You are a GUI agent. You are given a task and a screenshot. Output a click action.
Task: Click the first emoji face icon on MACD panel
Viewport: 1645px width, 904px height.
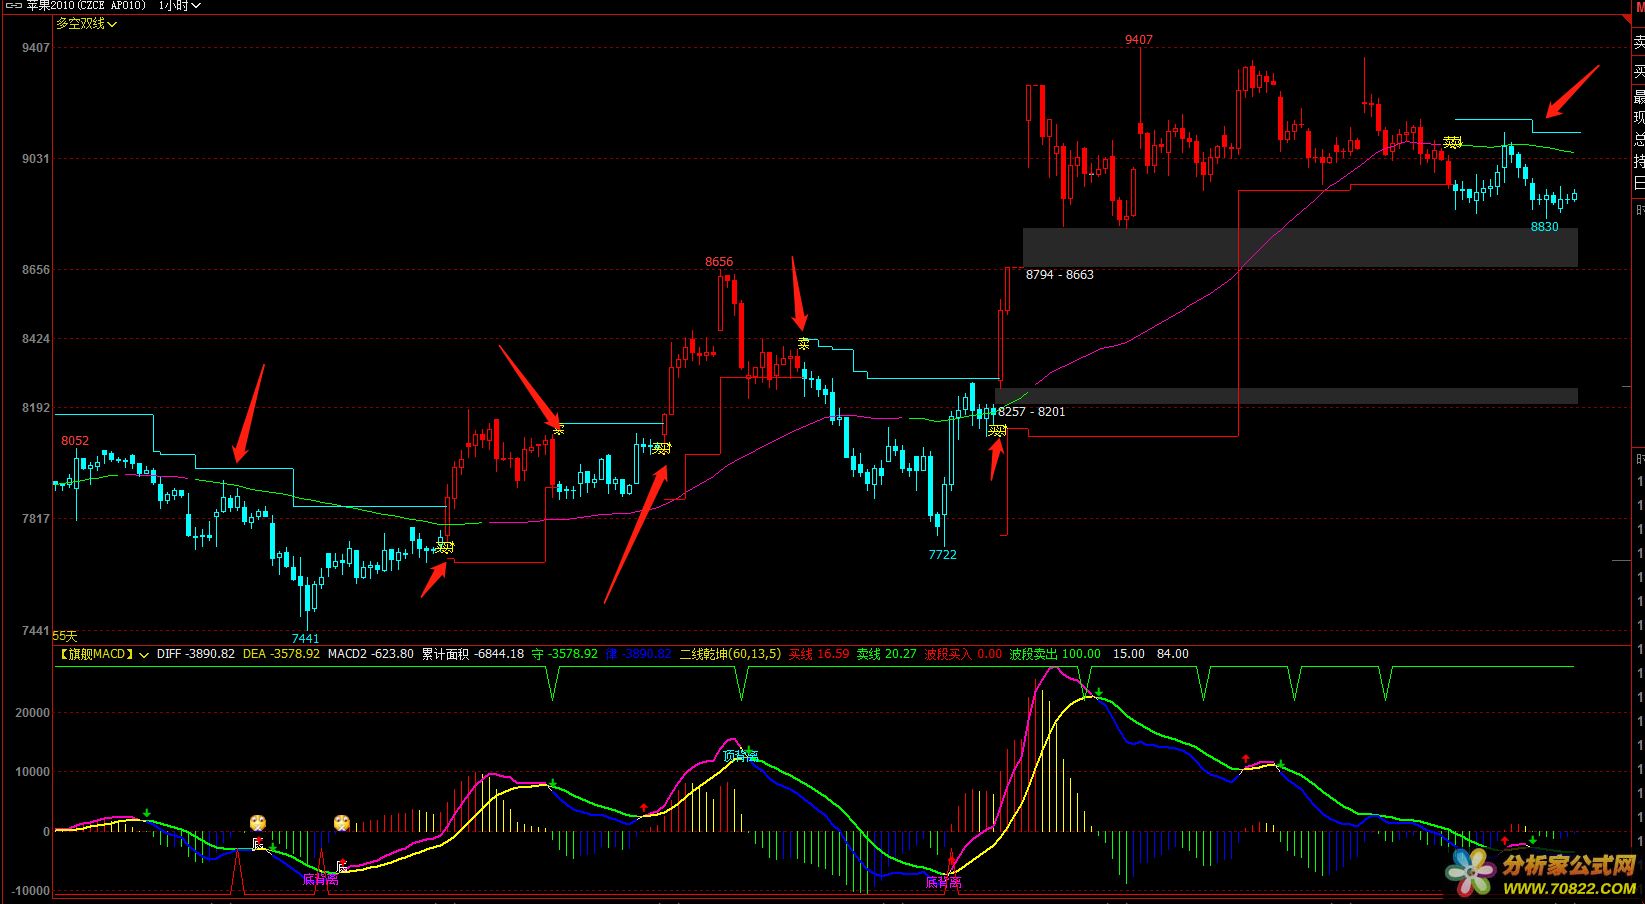[x=258, y=823]
